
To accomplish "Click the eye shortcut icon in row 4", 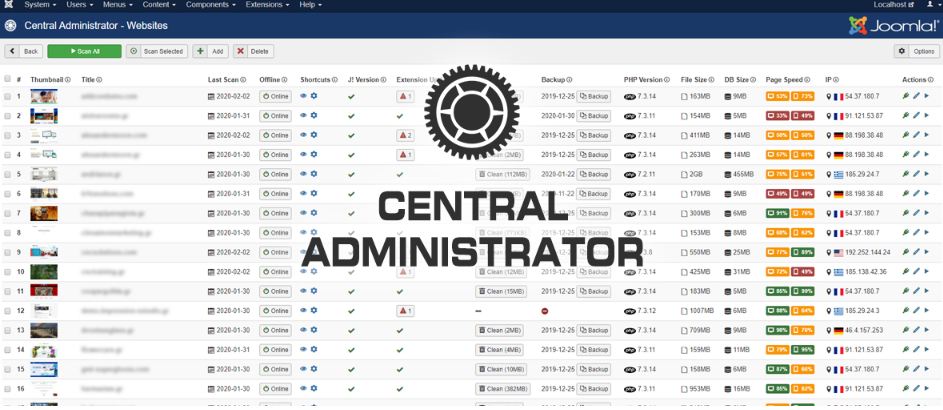I will pyautogui.click(x=304, y=154).
